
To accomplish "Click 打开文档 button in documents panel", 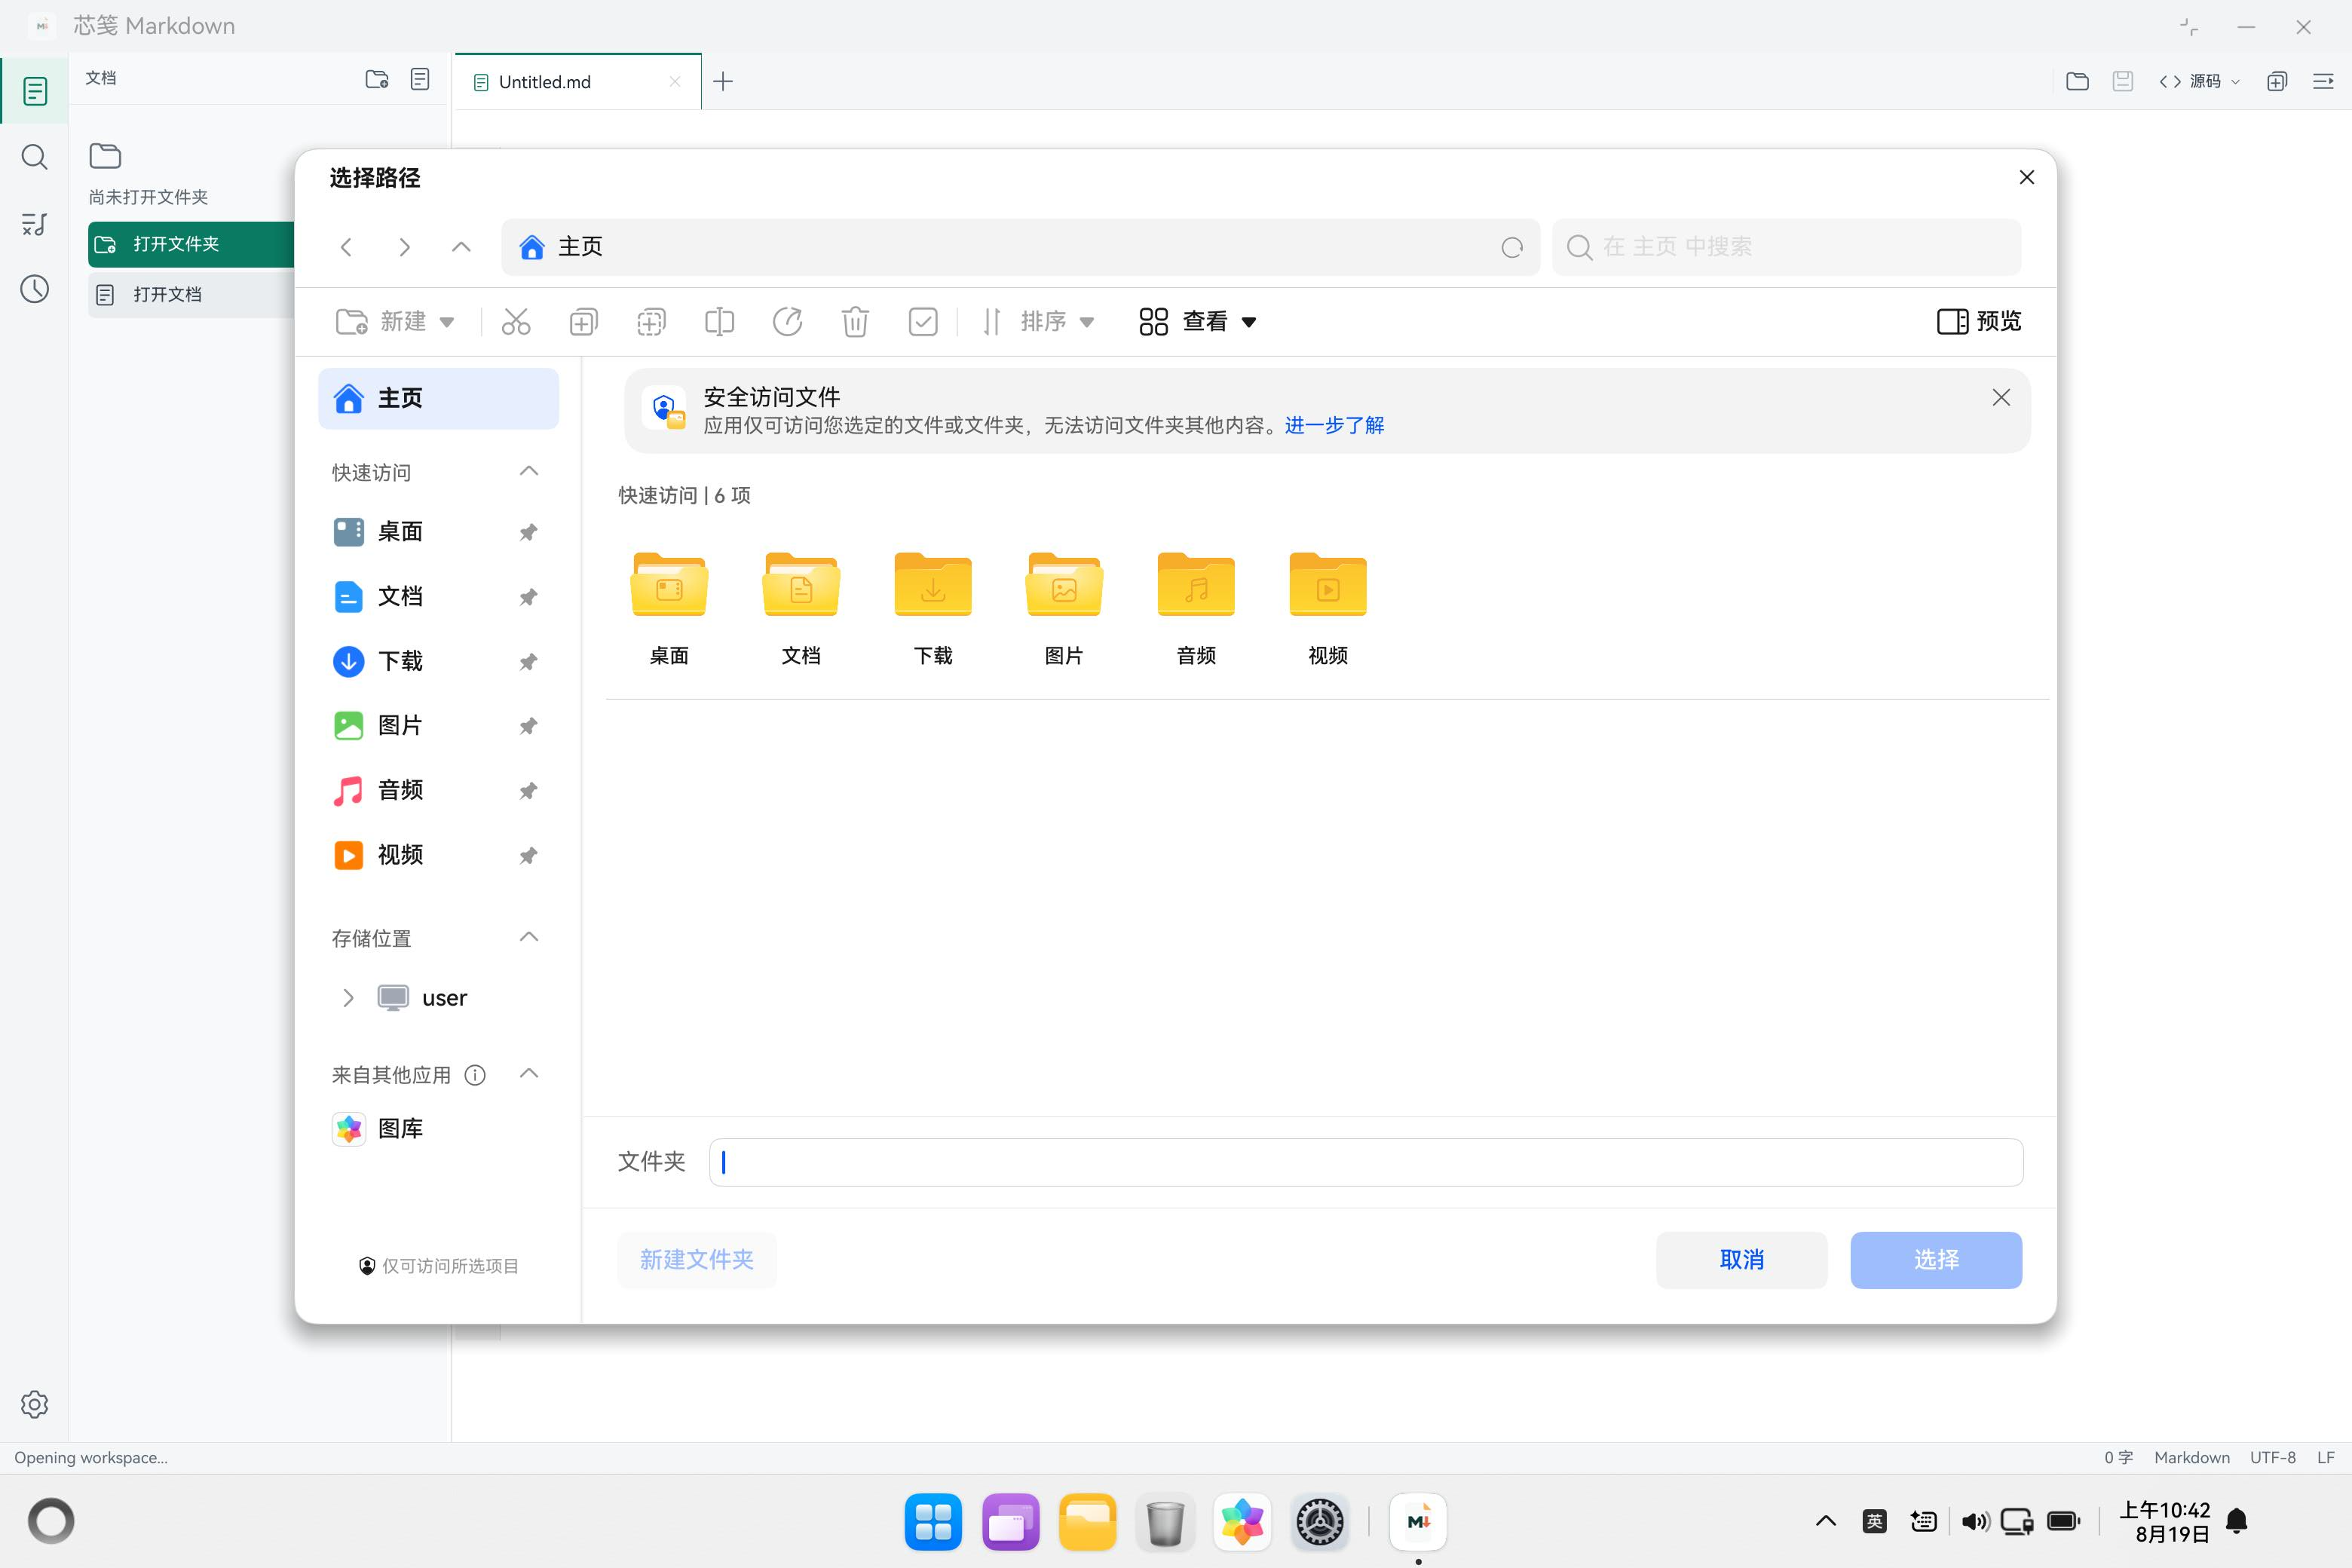I will coord(191,295).
